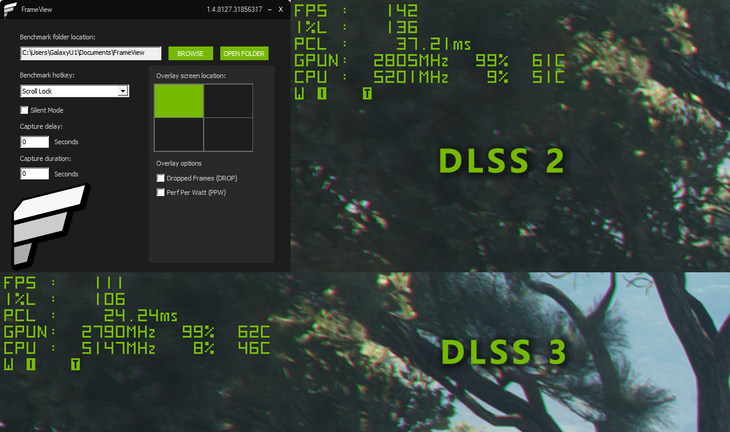730x432 pixels.
Task: Click the FPS 142 overlay value
Action: (402, 11)
